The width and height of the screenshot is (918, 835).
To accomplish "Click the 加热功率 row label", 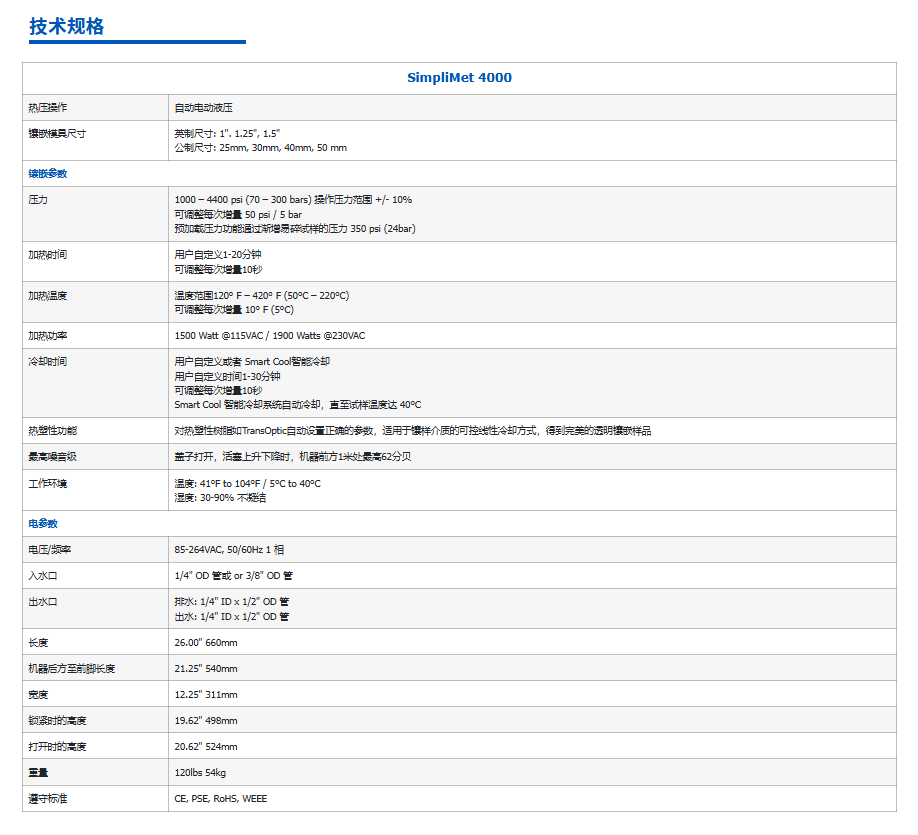I will [47, 336].
